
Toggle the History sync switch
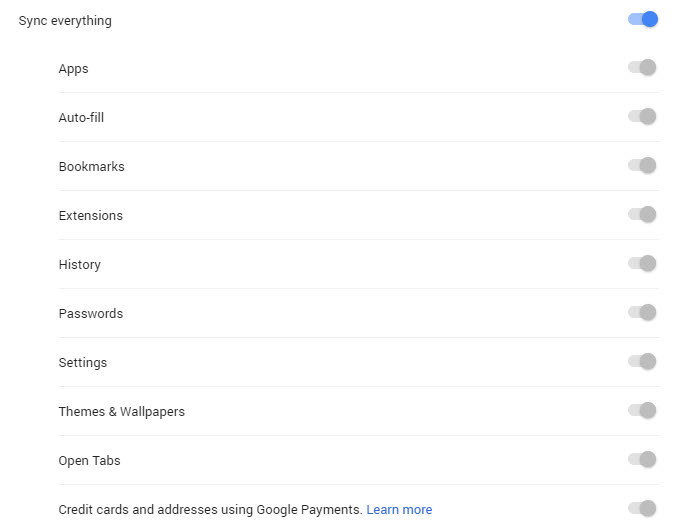(x=642, y=264)
